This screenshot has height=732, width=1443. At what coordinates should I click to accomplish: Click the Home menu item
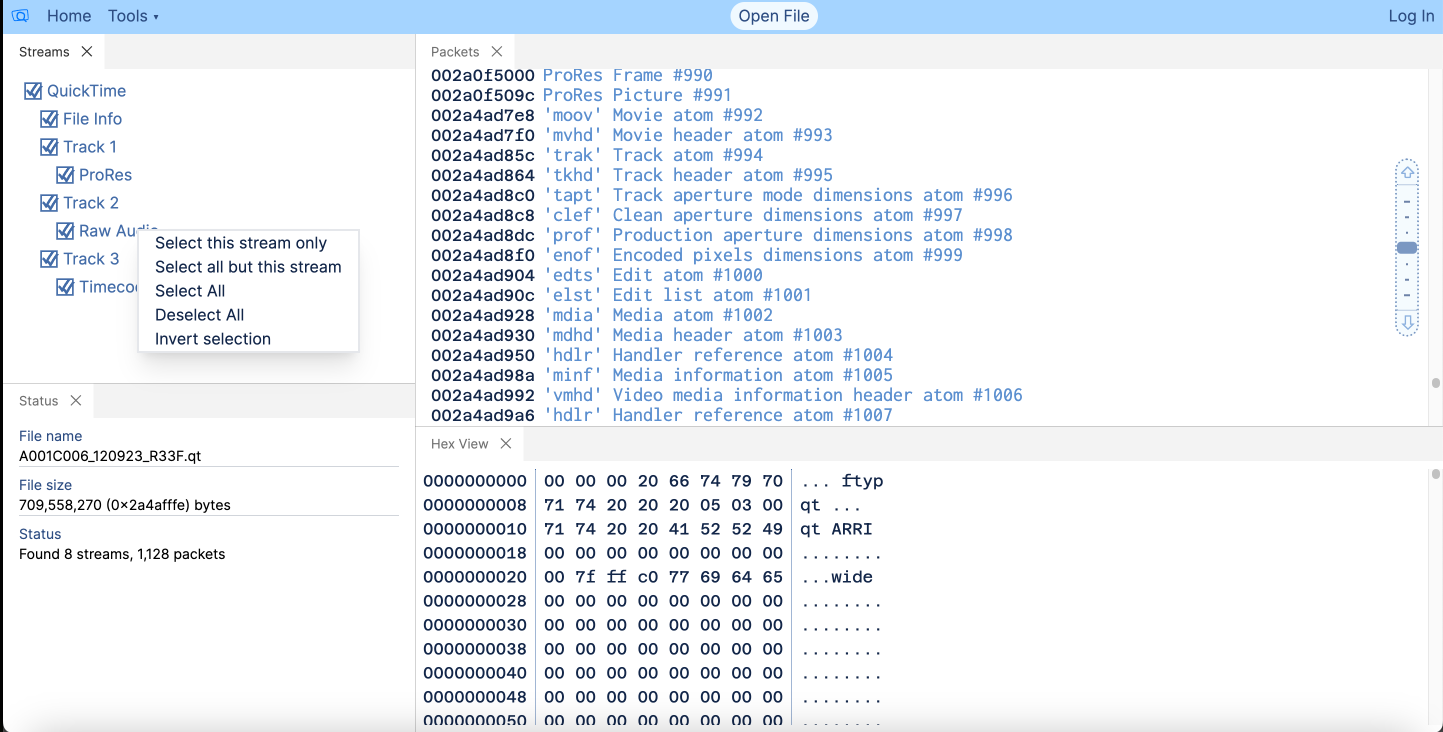(x=68, y=15)
